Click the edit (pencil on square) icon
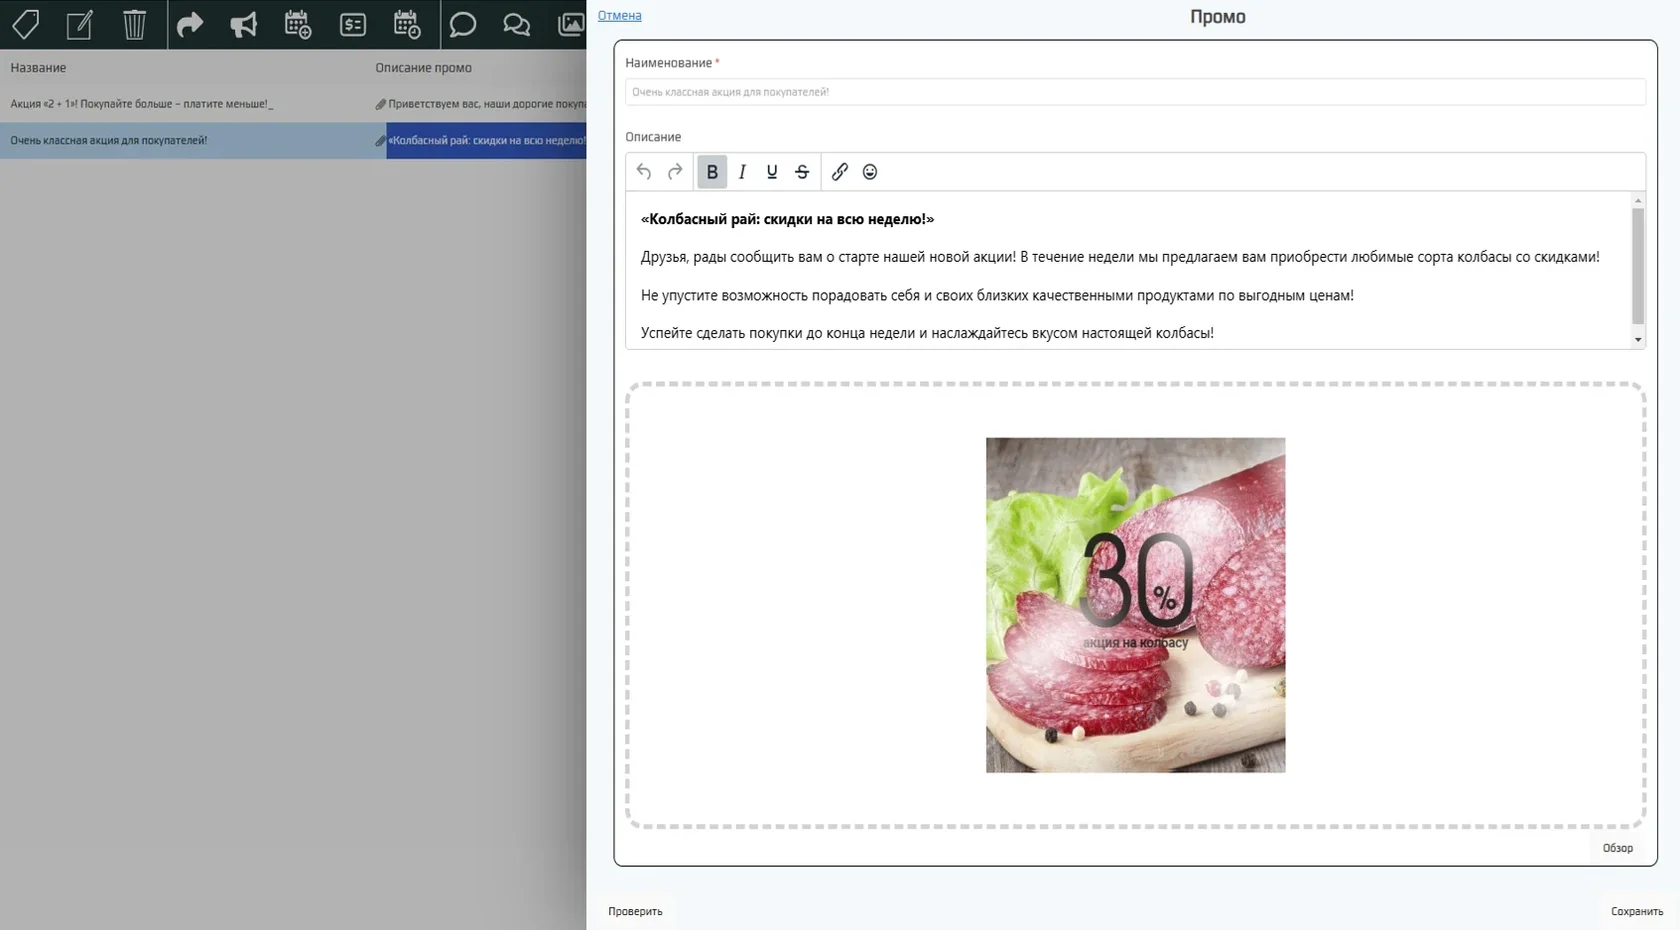Viewport: 1680px width, 930px height. click(80, 24)
